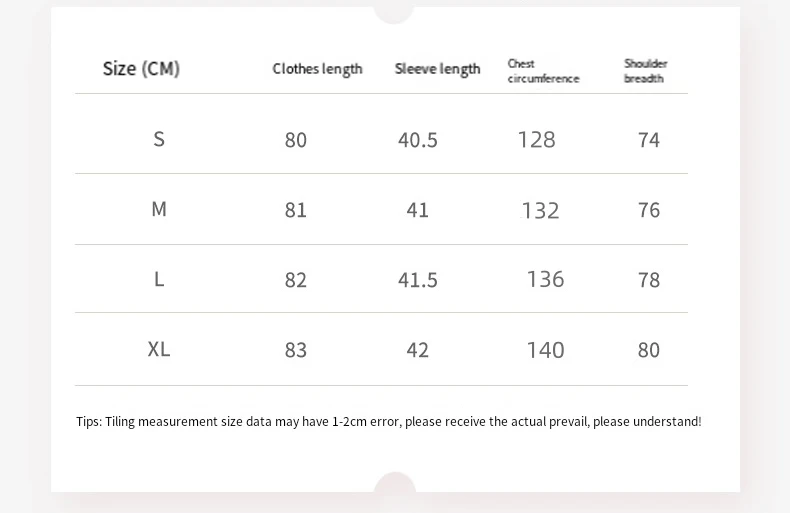Image resolution: width=790 pixels, height=513 pixels.
Task: Click the chest value 136 for L
Action: coord(545,279)
